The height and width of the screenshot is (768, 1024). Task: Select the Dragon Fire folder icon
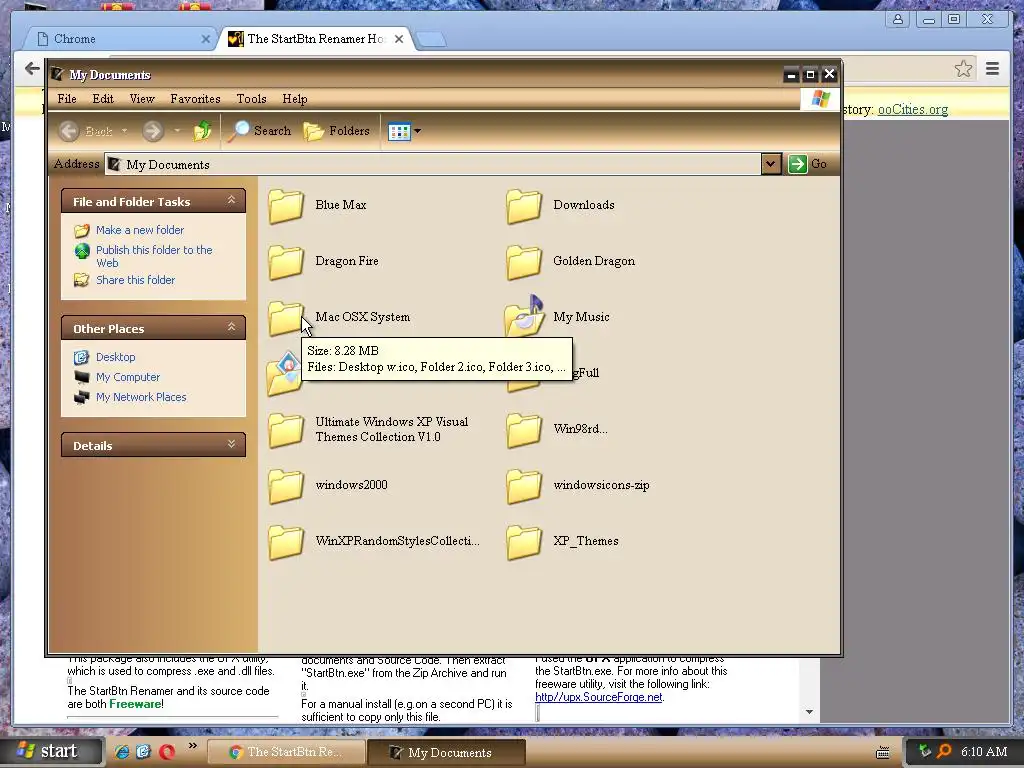coord(285,261)
